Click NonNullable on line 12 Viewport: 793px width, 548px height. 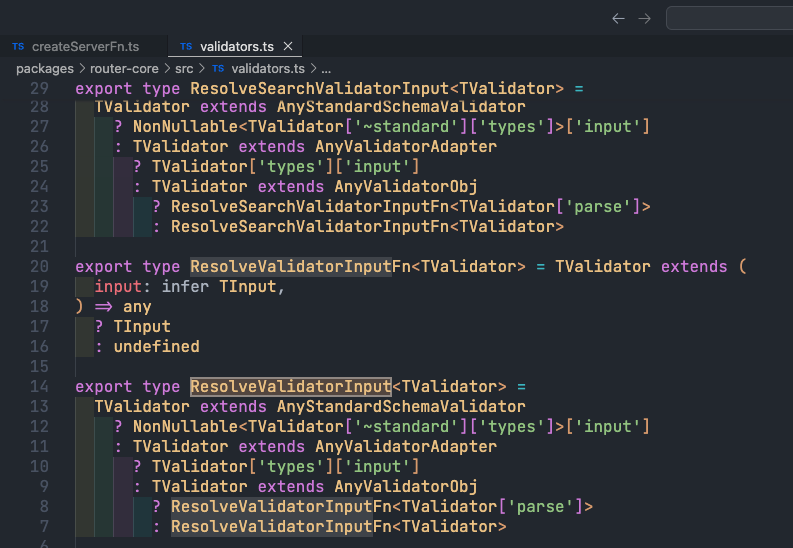point(185,427)
